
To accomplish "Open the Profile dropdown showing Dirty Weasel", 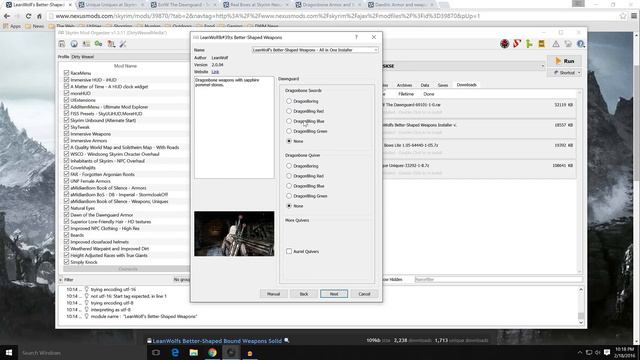I will tap(131, 57).
